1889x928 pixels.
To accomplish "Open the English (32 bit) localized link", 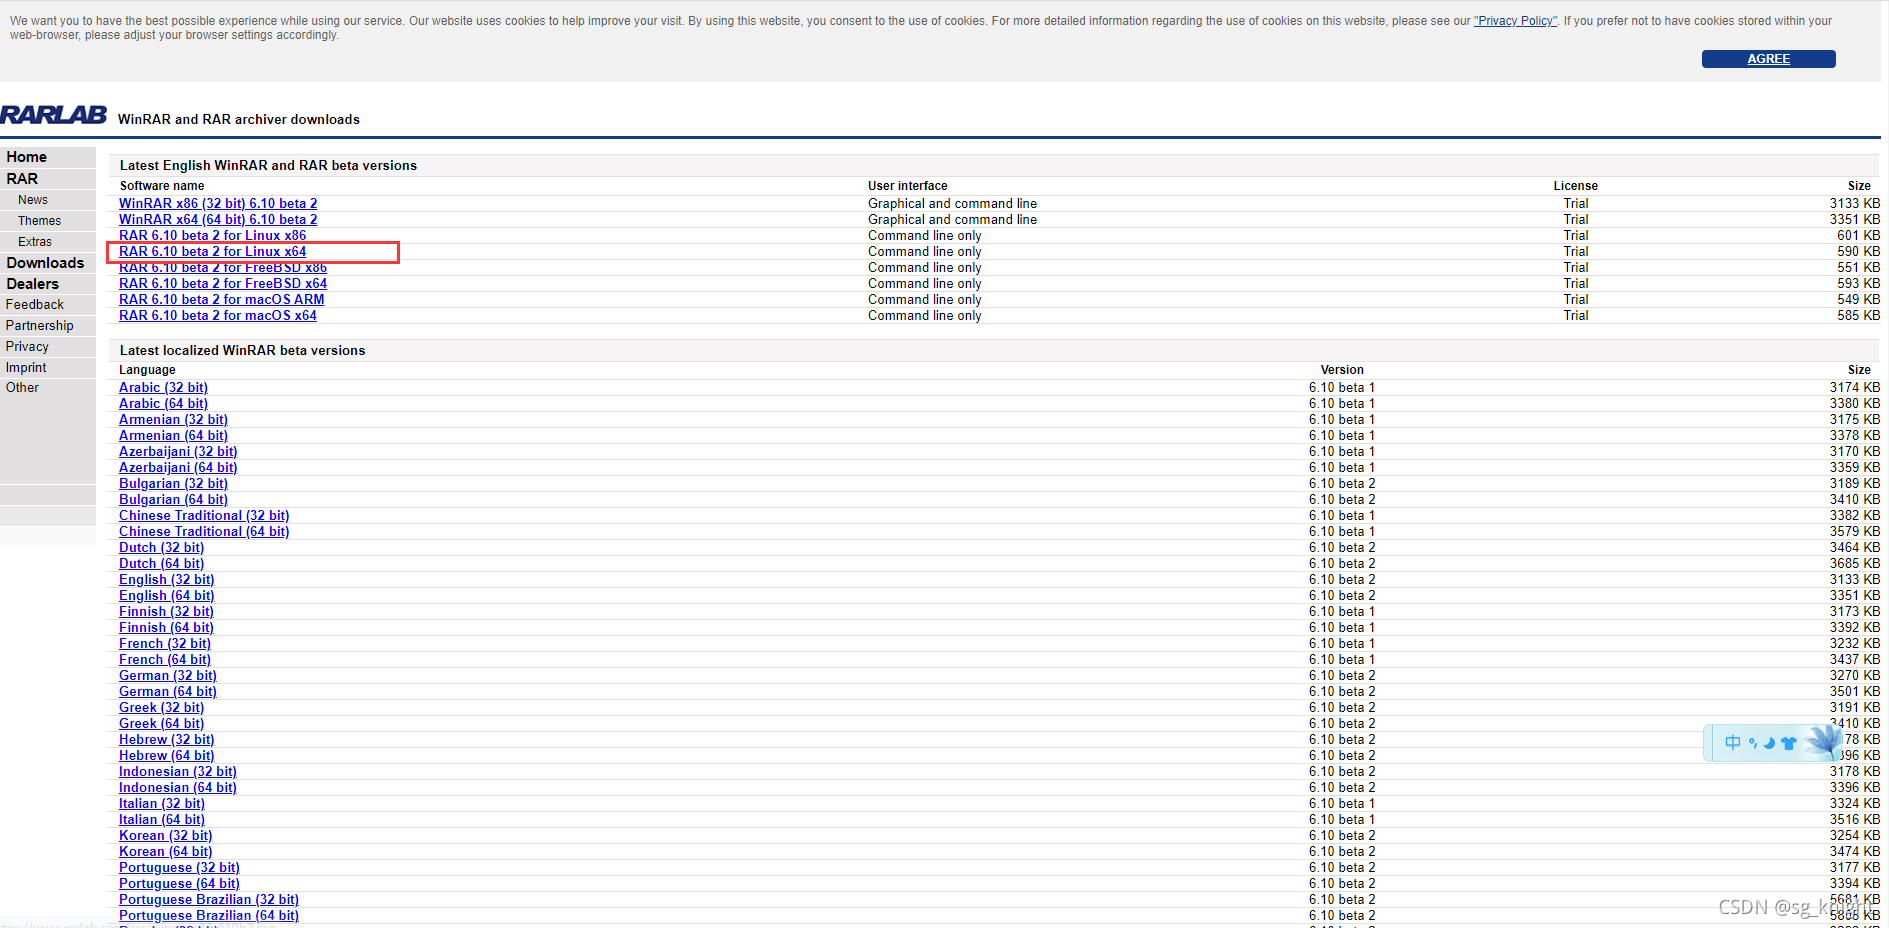I will pos(167,579).
